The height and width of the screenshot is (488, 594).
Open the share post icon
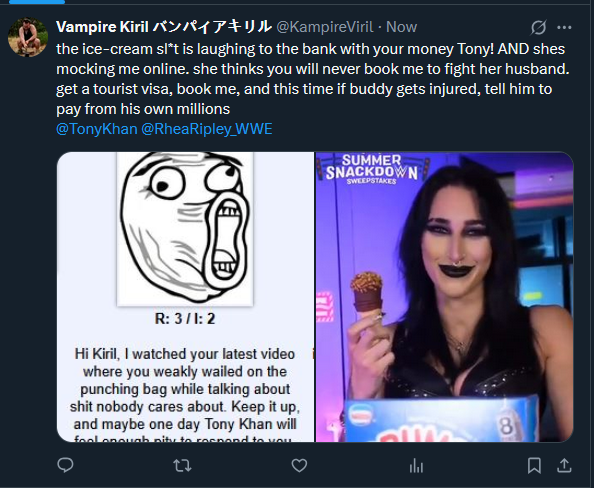(x=564, y=465)
